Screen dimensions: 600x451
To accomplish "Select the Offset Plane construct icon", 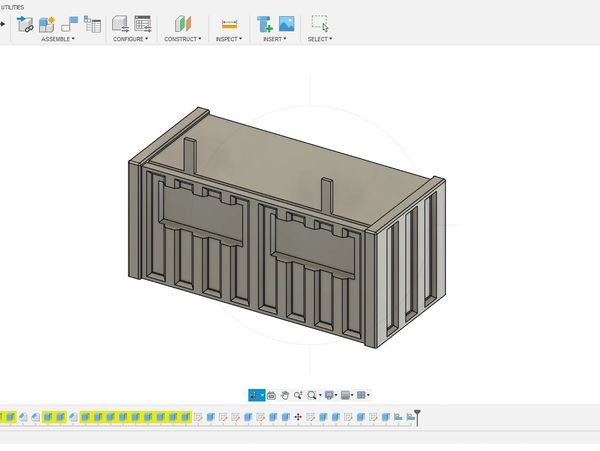I will coord(181,23).
